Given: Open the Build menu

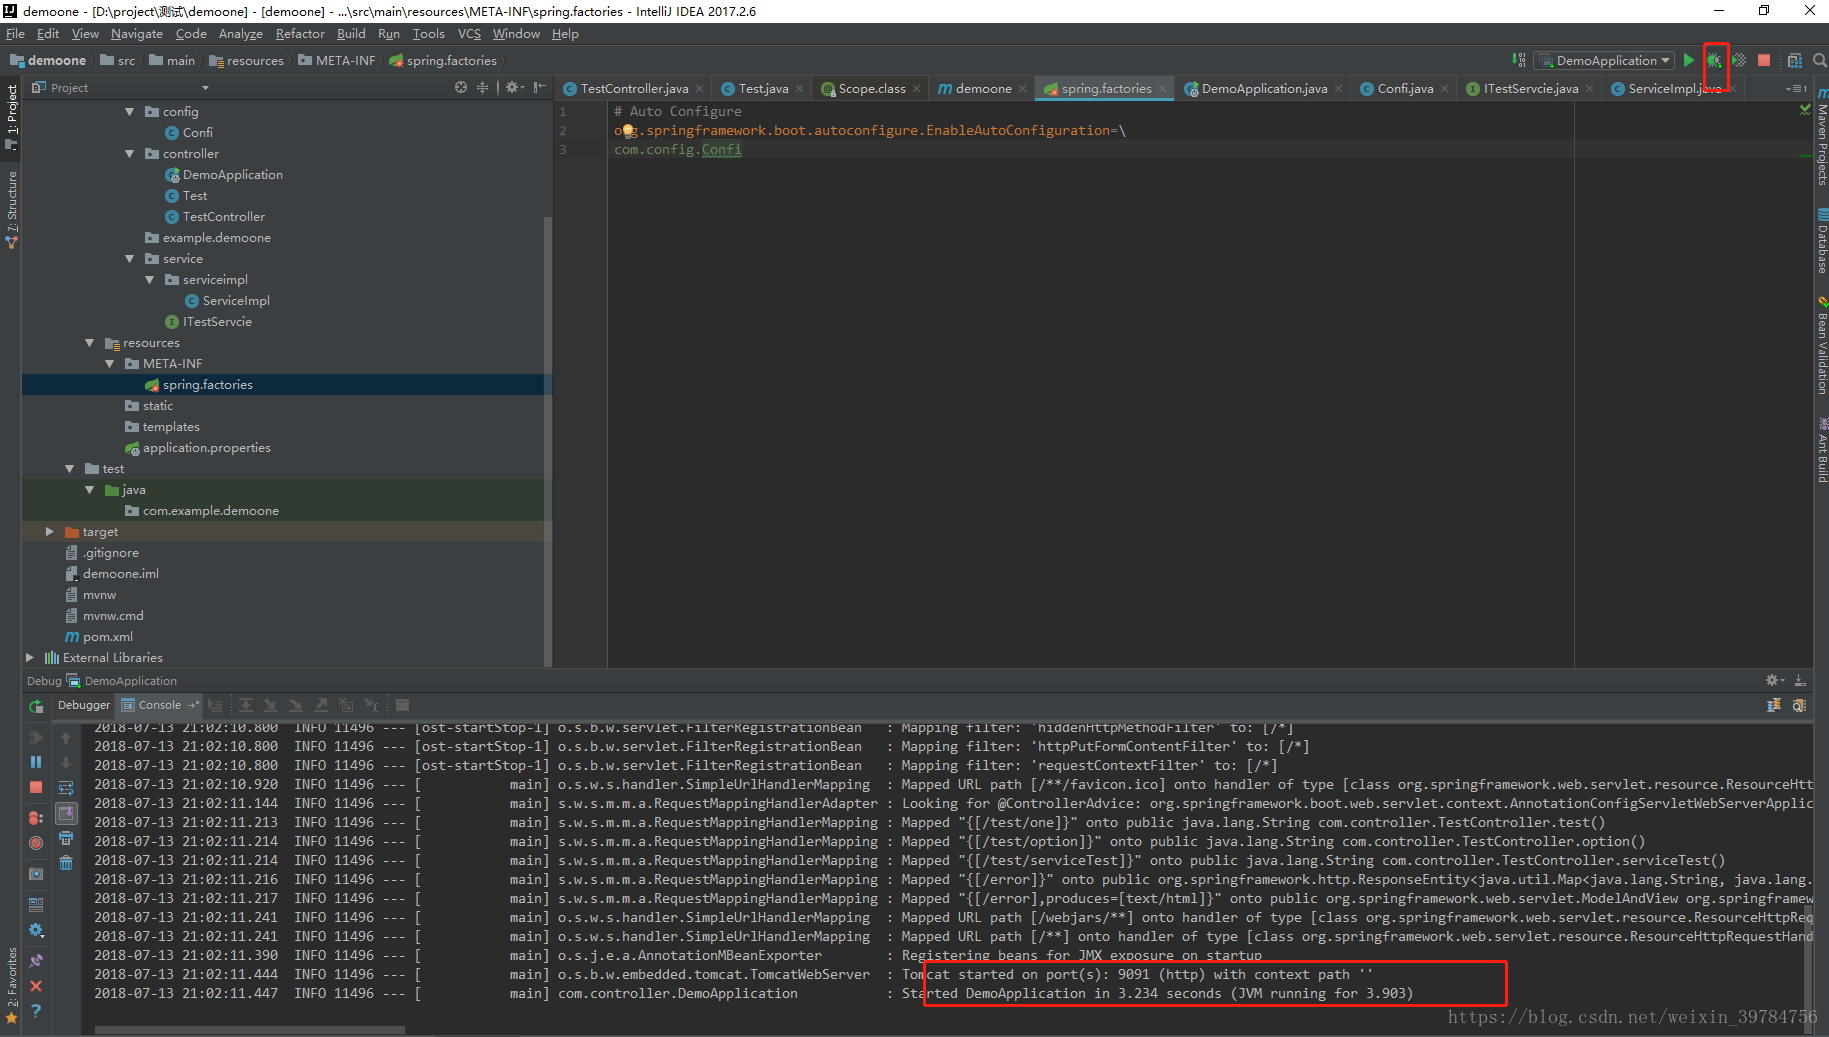Looking at the screenshot, I should (351, 34).
